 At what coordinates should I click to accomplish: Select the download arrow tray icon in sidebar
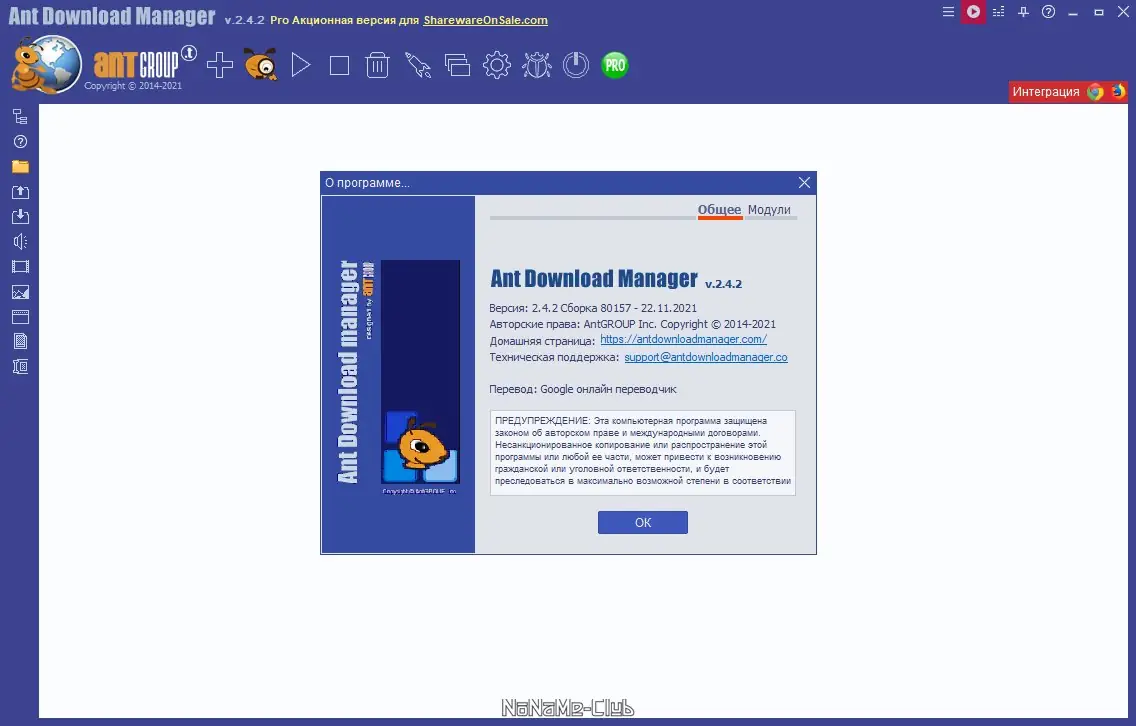point(20,217)
